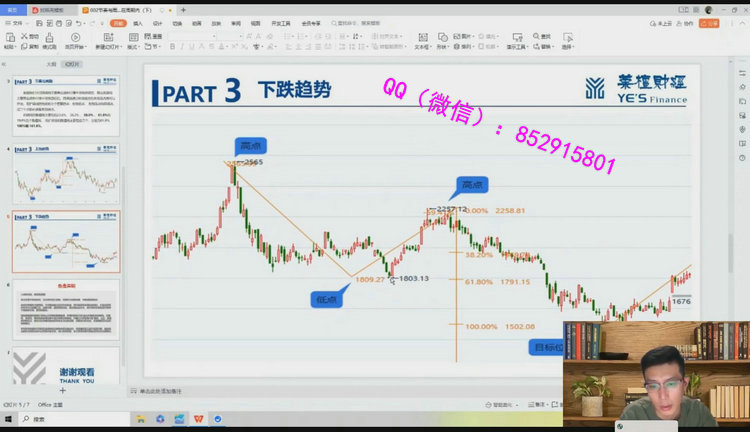Click the orange 分享 share button
This screenshot has width=750, height=432.
pyautogui.click(x=713, y=22)
